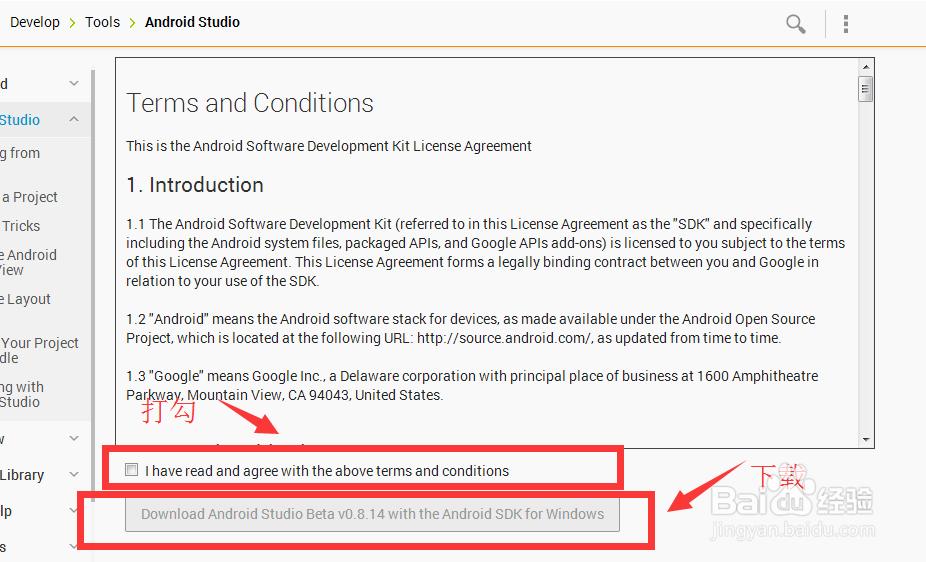Open the three-dot overflow menu
This screenshot has height=562, width=926.
[846, 24]
